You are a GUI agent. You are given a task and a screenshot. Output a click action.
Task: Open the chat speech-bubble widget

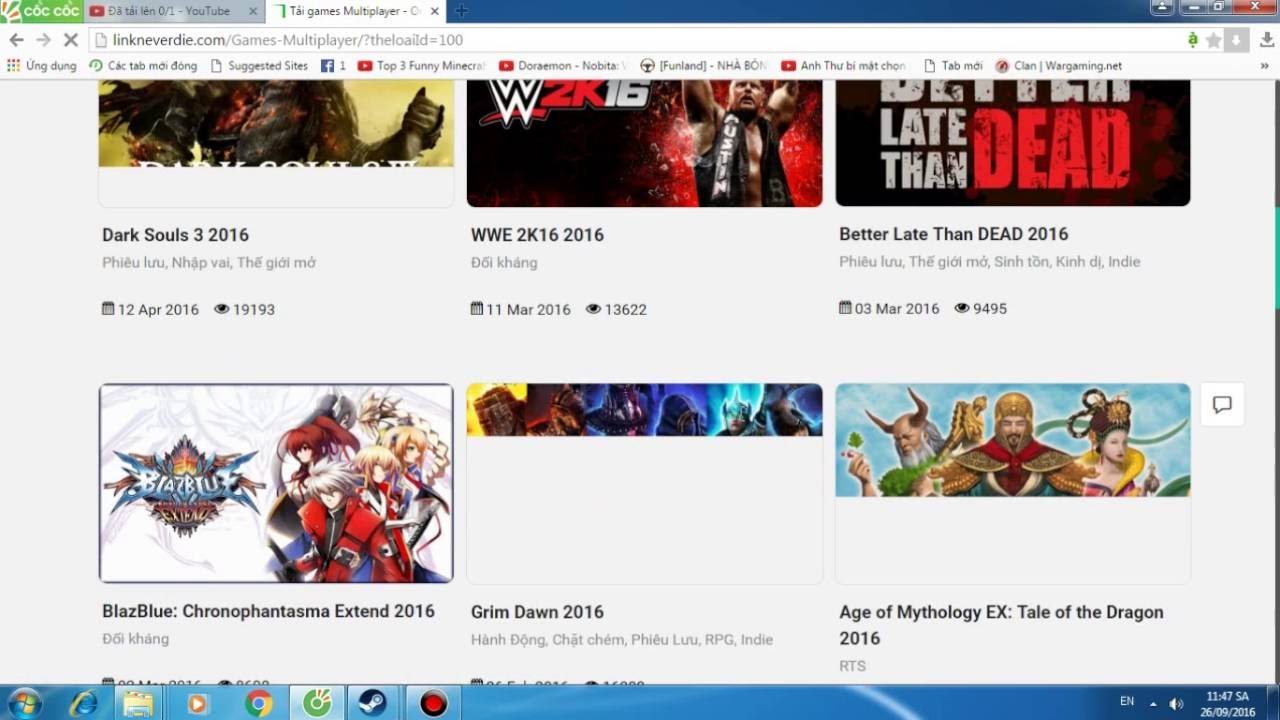coord(1222,404)
